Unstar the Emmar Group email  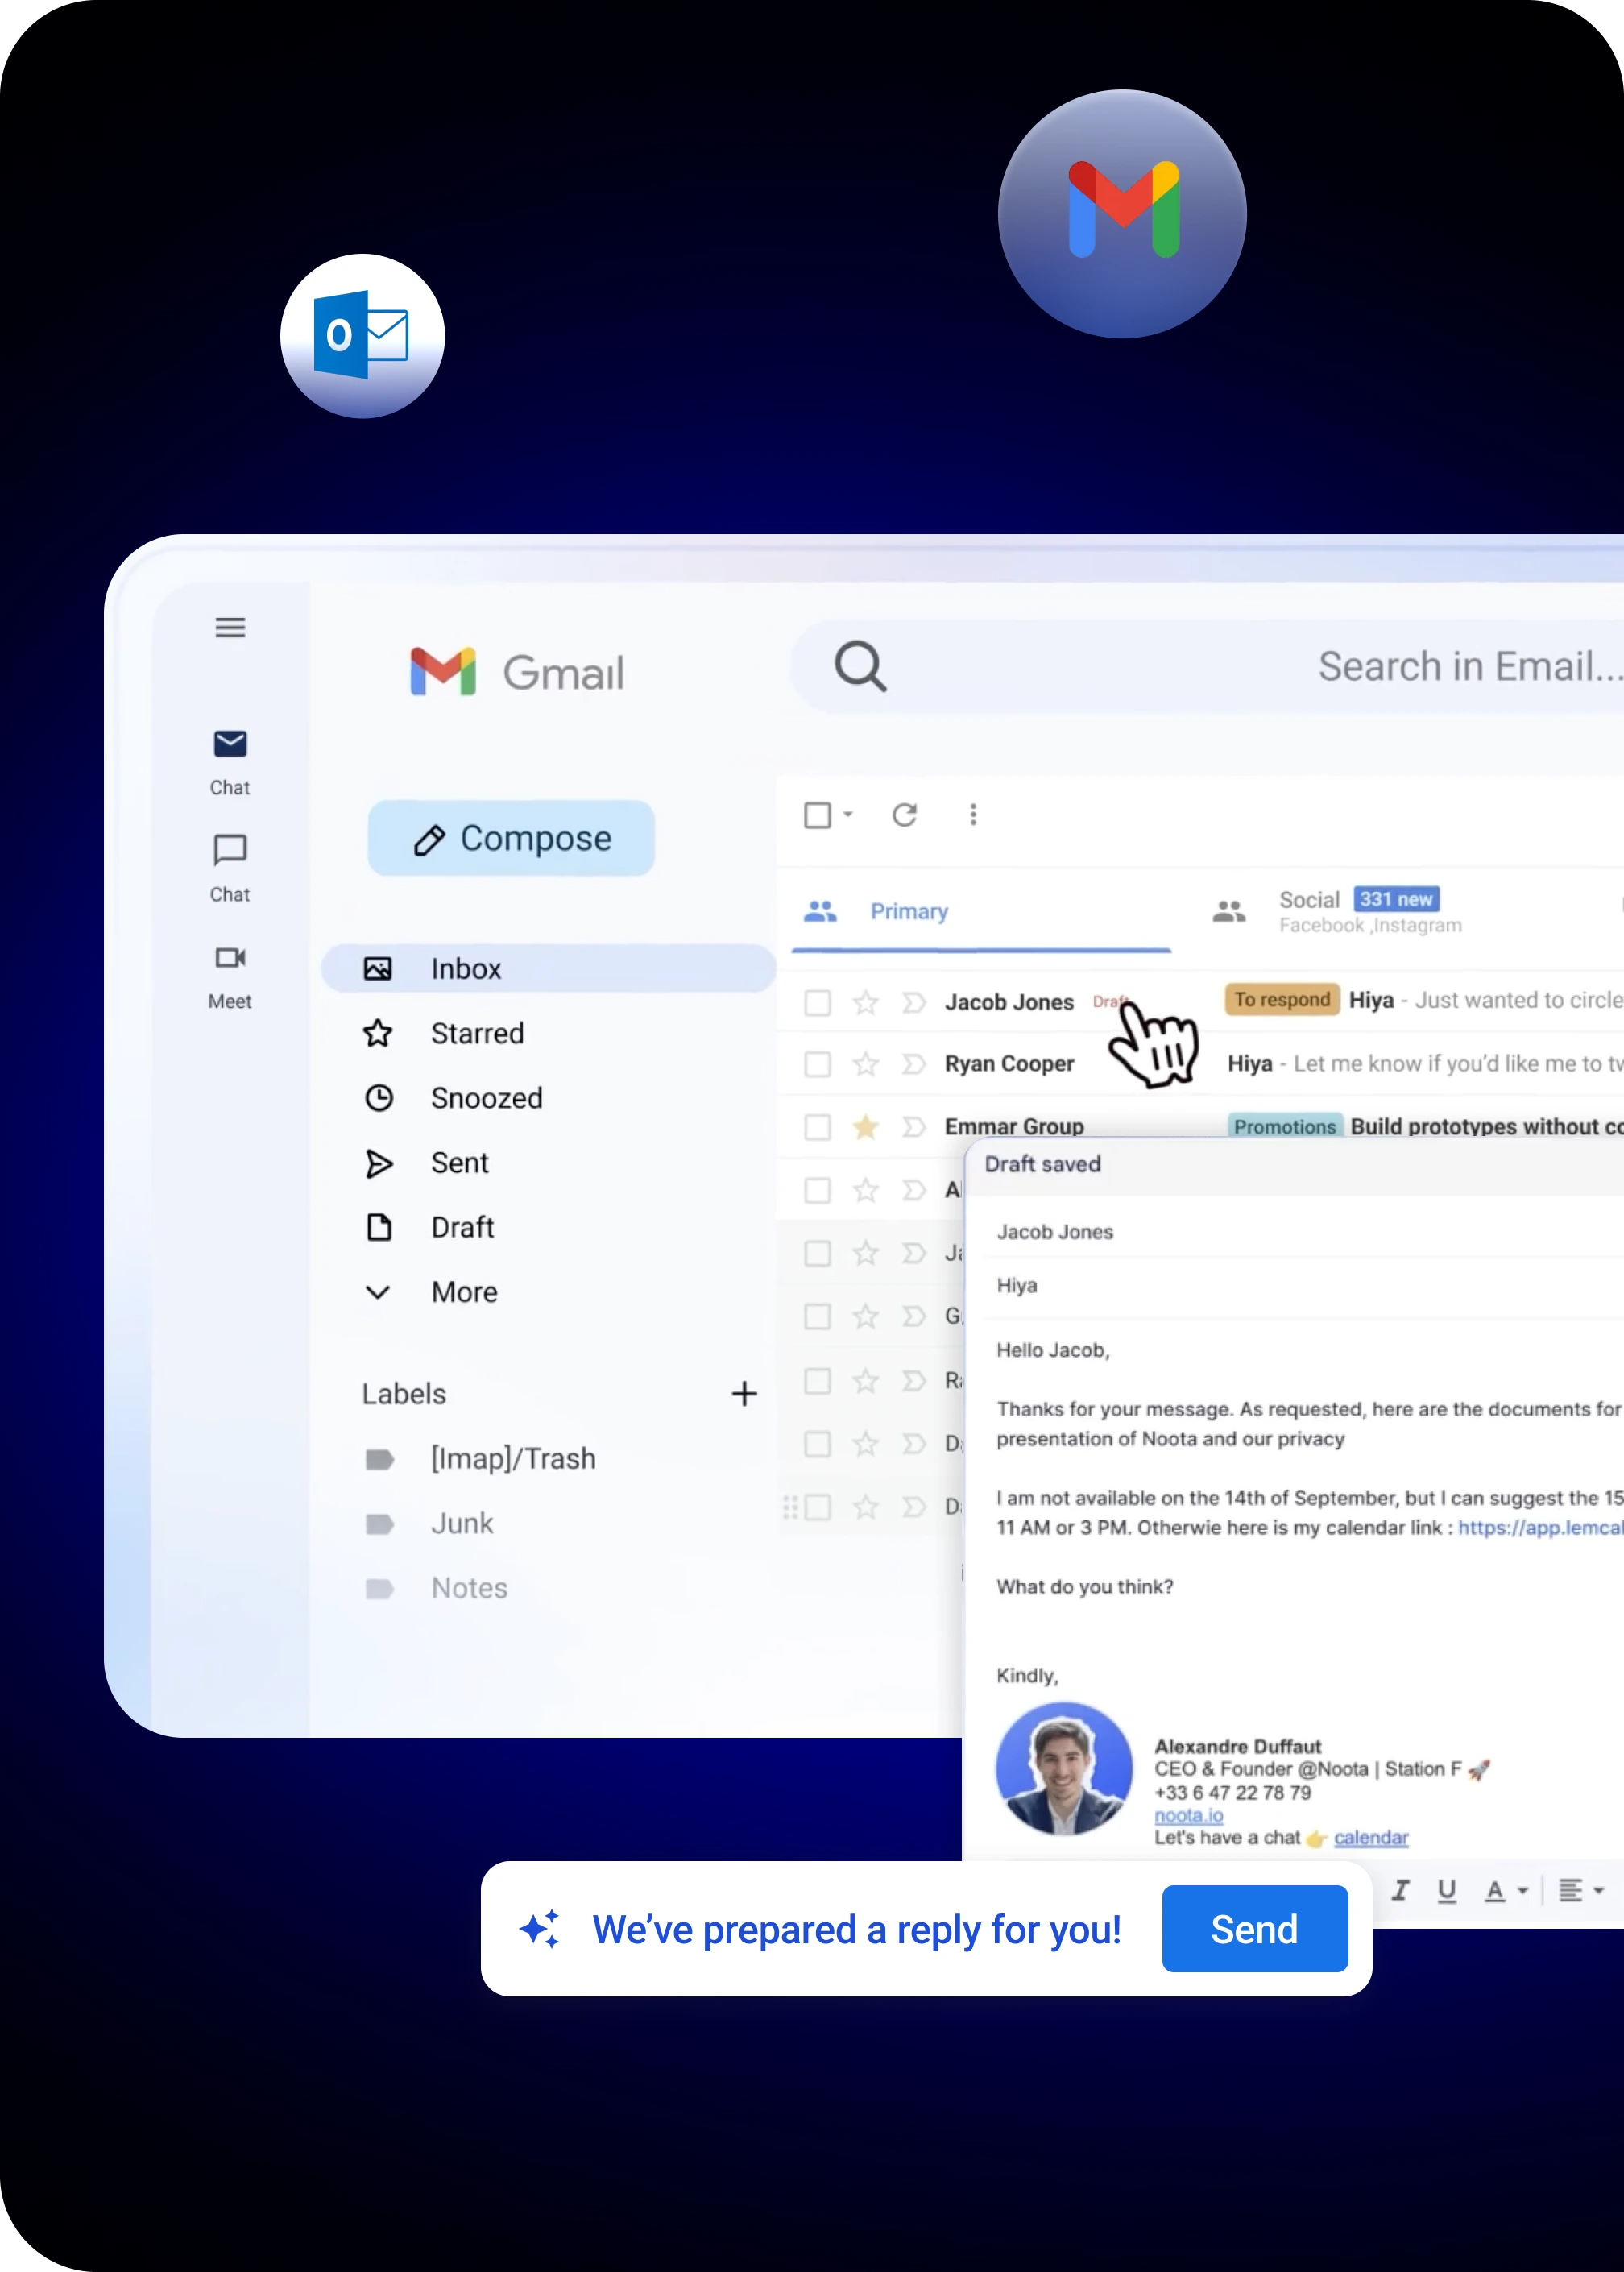coord(864,1127)
